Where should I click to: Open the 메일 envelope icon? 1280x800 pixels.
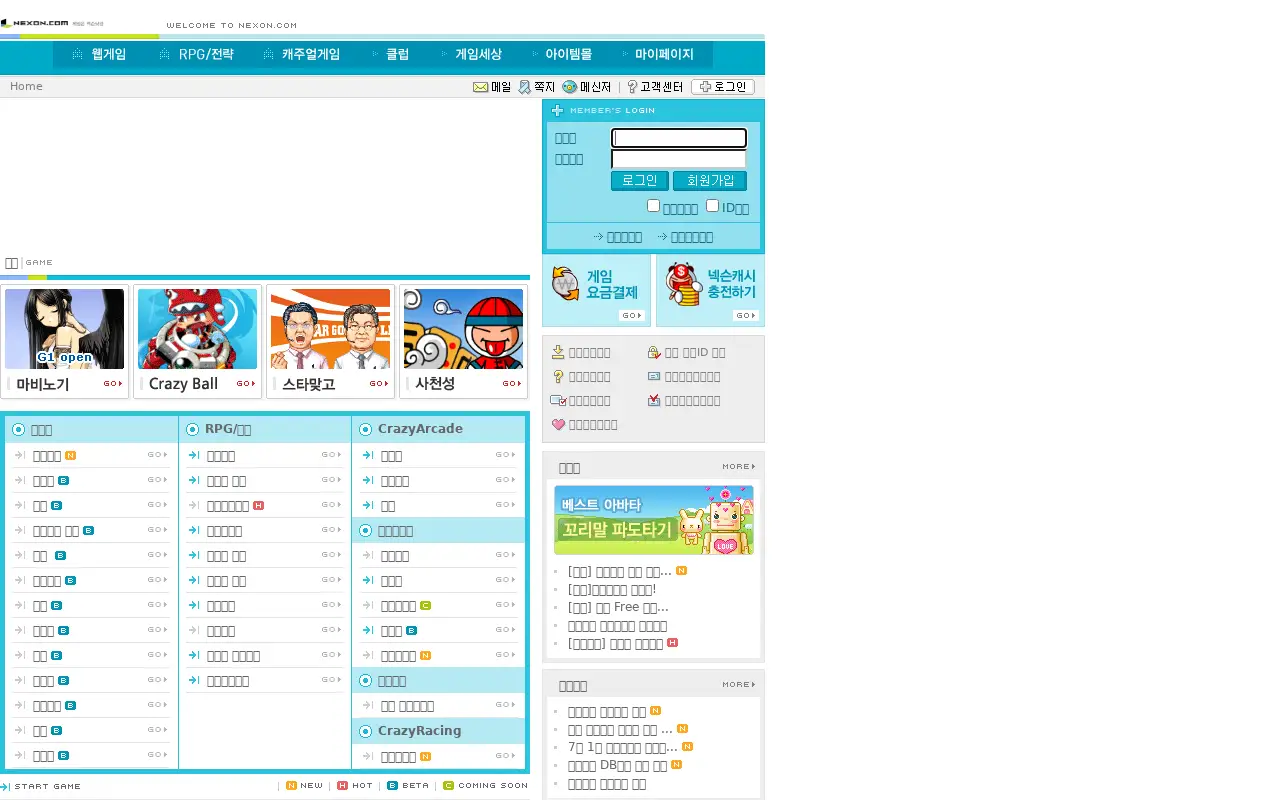[x=481, y=87]
